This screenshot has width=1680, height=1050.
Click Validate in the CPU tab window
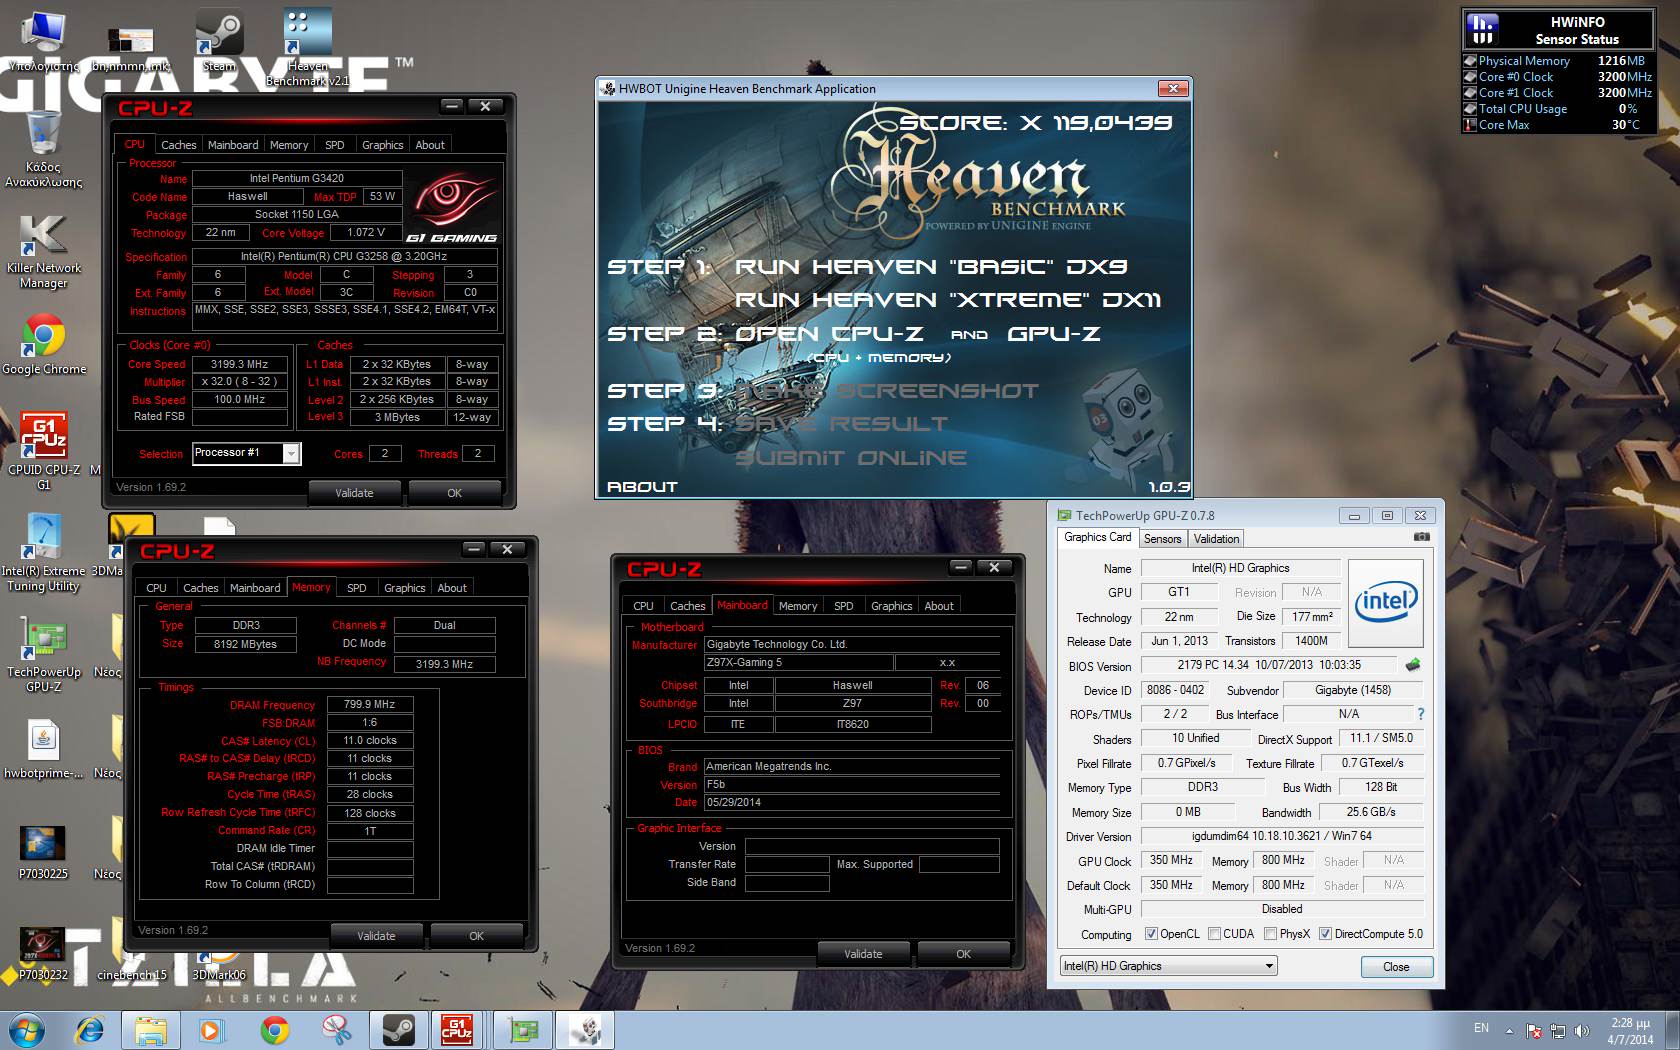tap(354, 493)
